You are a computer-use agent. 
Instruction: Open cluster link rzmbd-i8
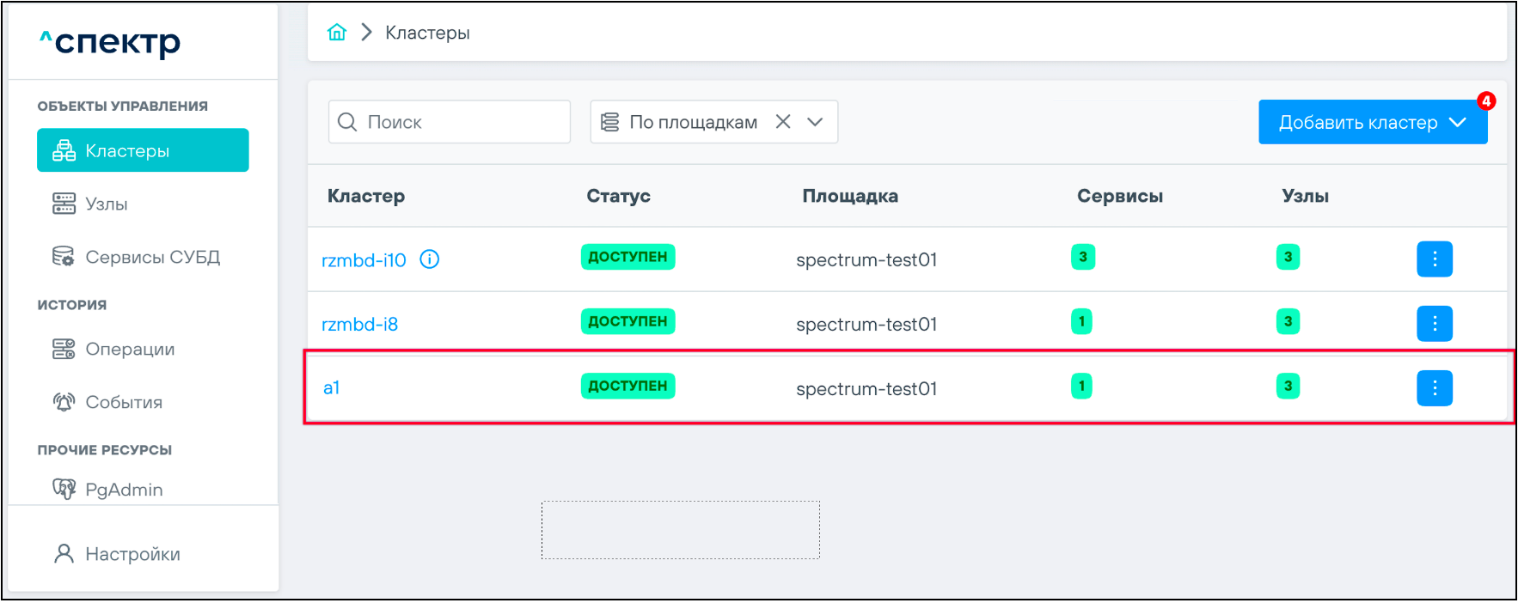(360, 324)
